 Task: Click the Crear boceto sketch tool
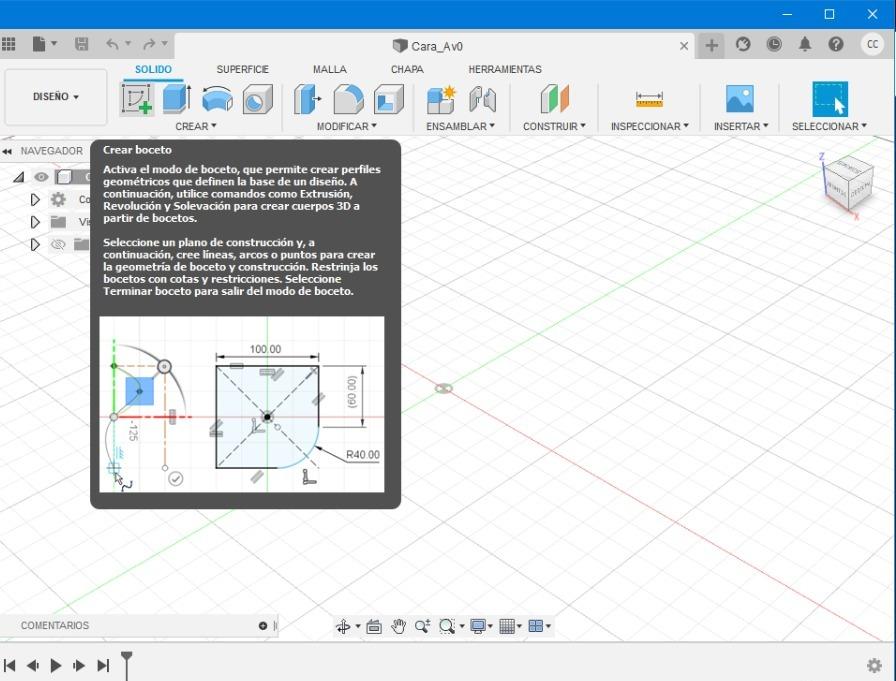tap(137, 100)
